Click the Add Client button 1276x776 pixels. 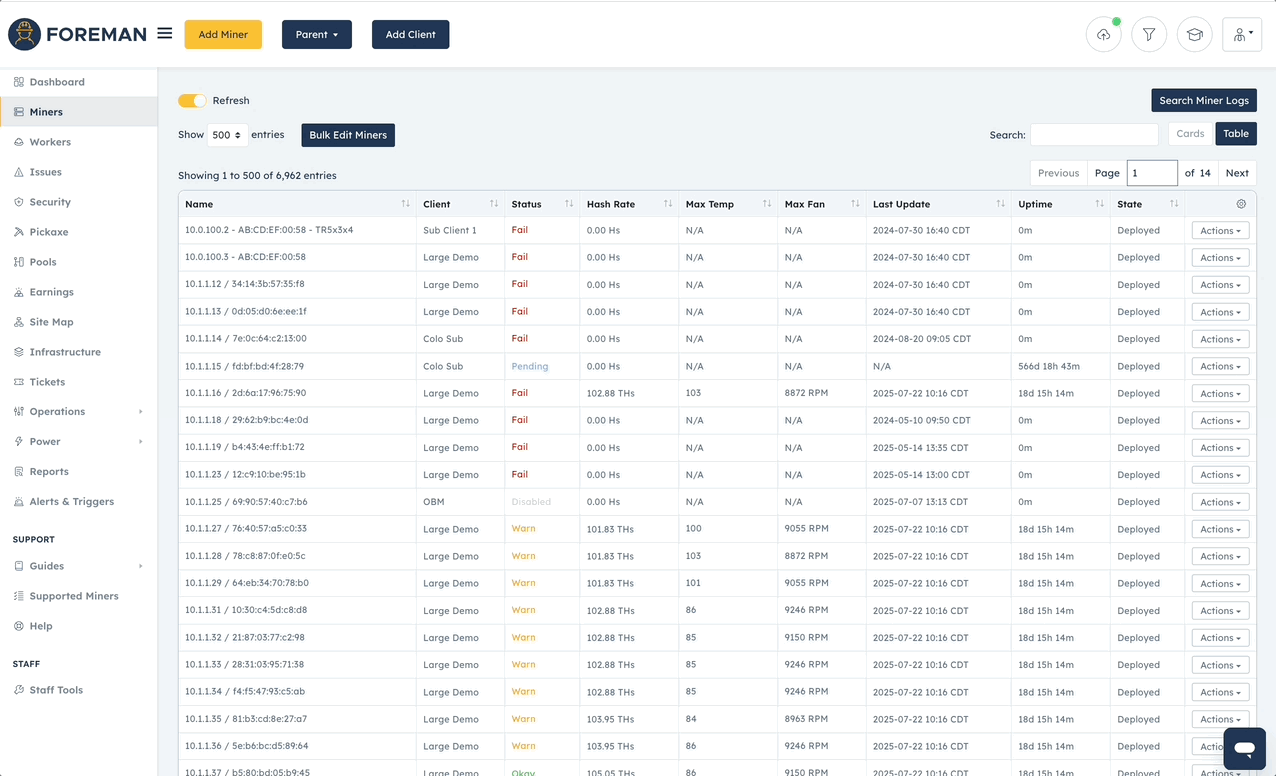pos(411,35)
